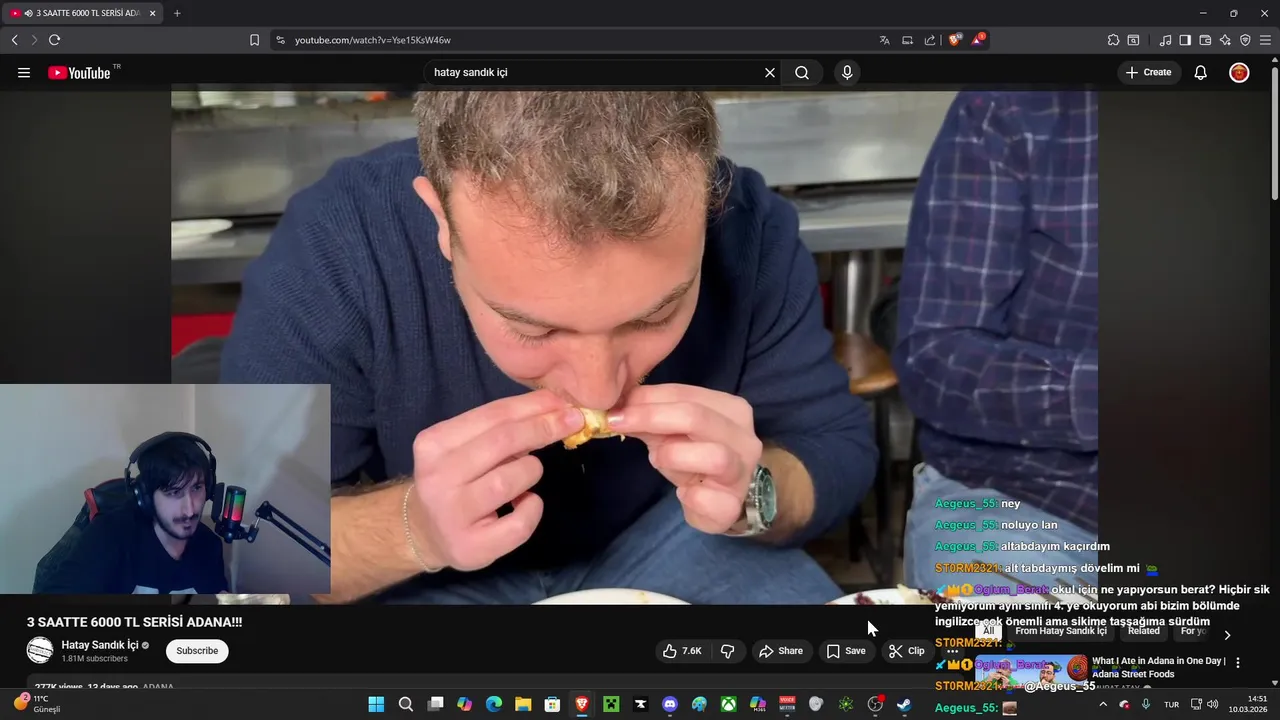The width and height of the screenshot is (1280, 720).
Task: Open File Explorer from the taskbar
Action: 523,704
